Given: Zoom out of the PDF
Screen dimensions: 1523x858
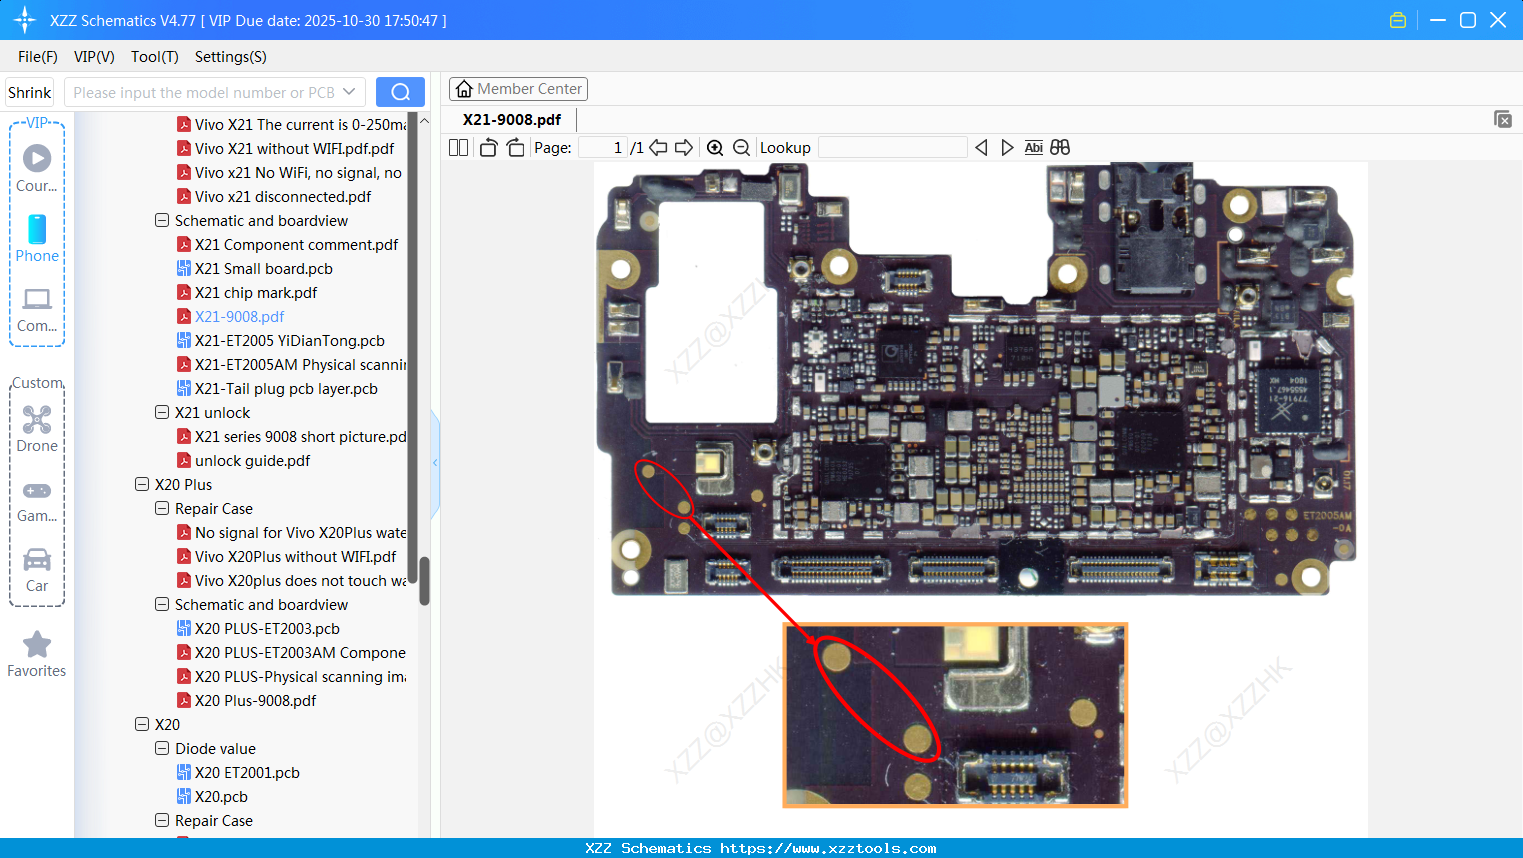Looking at the screenshot, I should click(741, 148).
